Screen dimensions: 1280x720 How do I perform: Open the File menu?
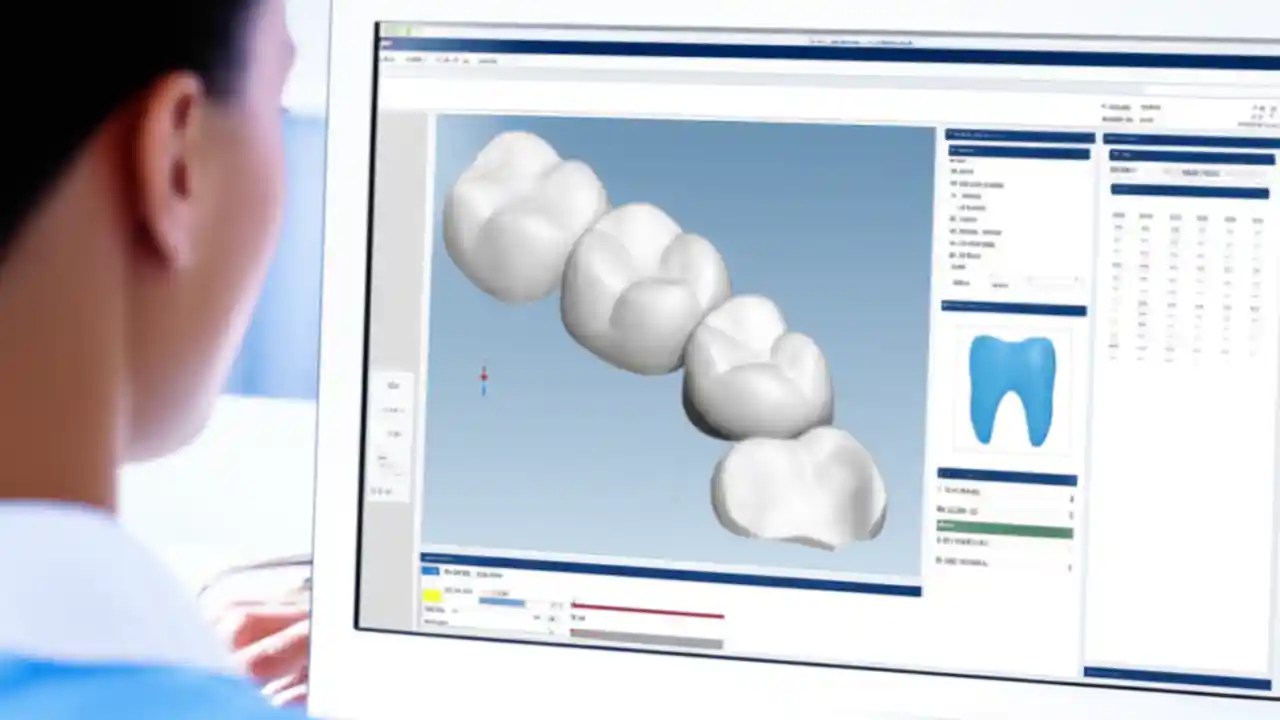click(388, 60)
